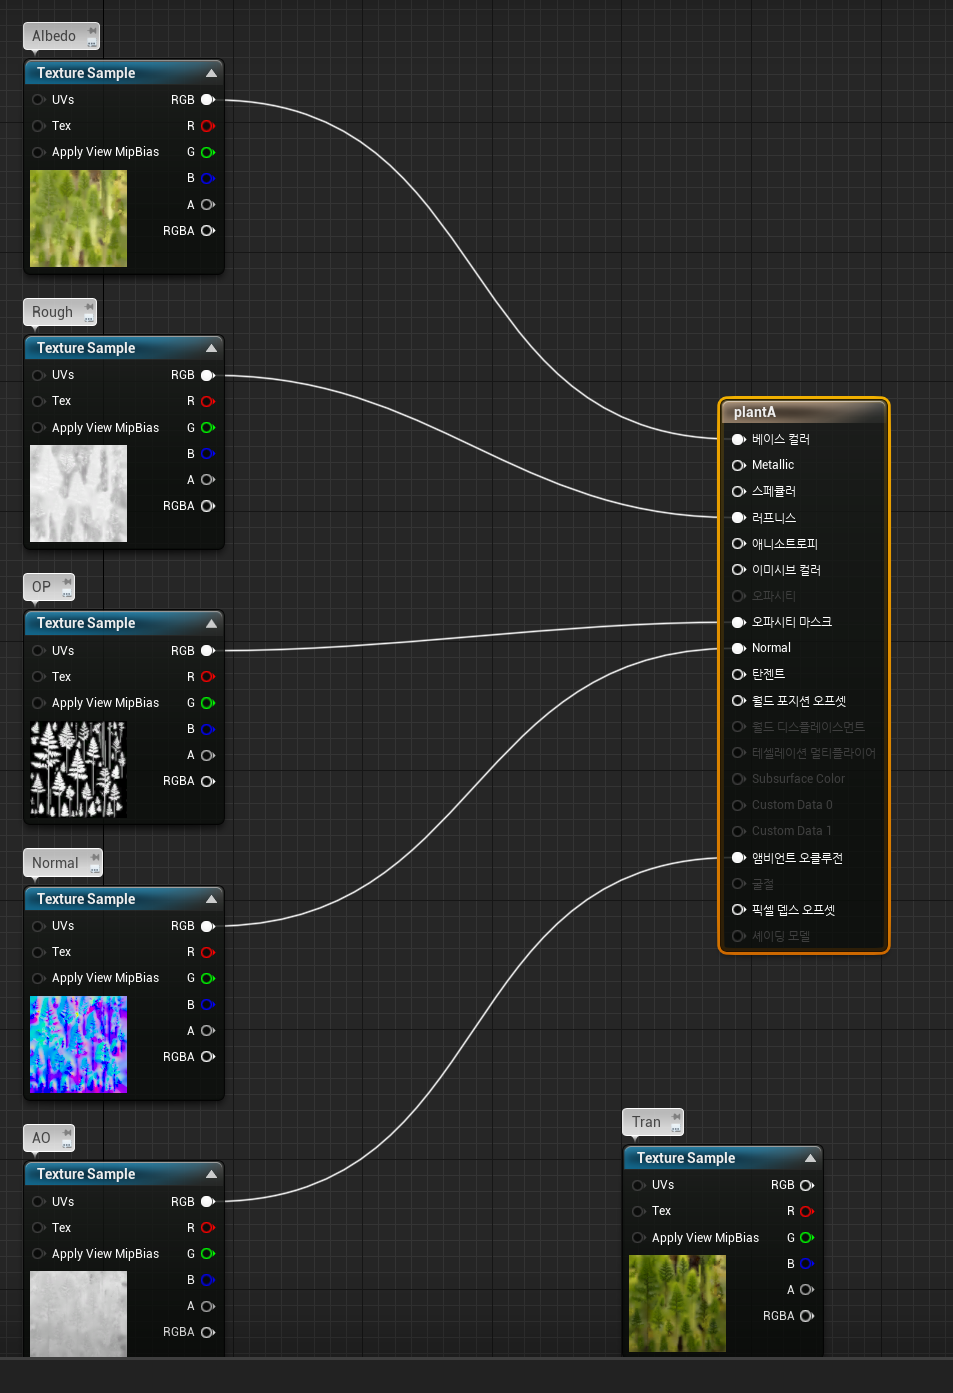953x1393 pixels.
Task: Click the Rough node RGBA output pin
Action: (x=208, y=506)
